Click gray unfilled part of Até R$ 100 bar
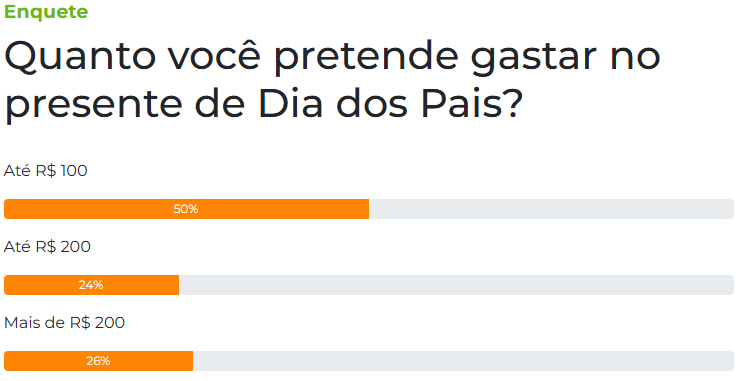 coord(551,209)
